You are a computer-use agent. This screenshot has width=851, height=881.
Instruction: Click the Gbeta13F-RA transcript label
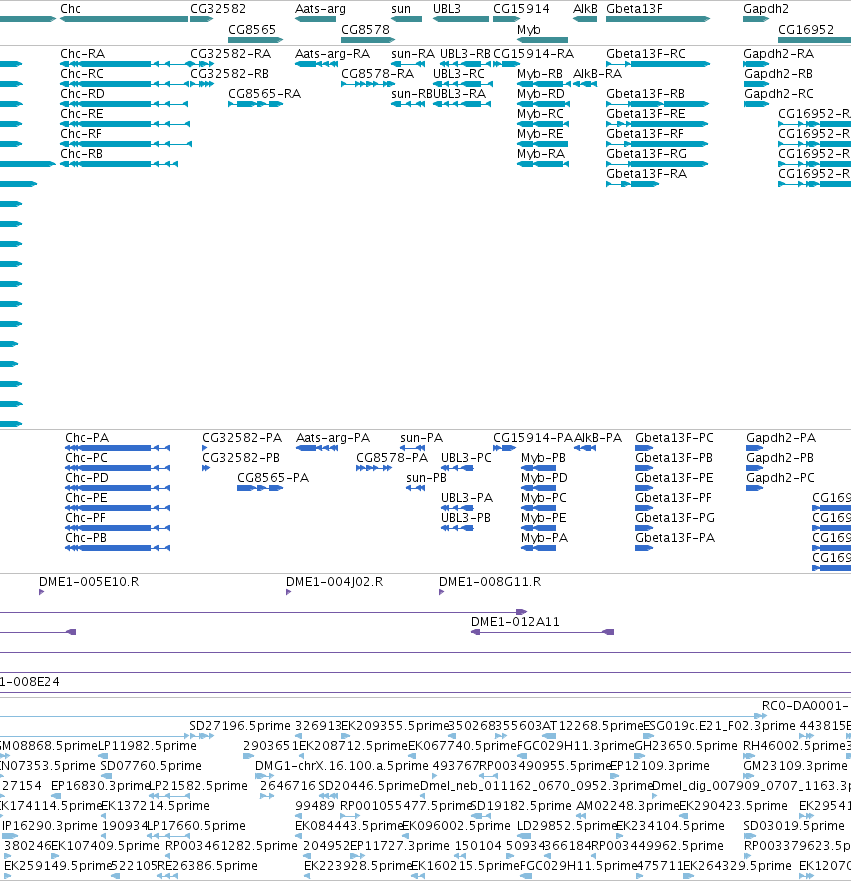pyautogui.click(x=647, y=174)
